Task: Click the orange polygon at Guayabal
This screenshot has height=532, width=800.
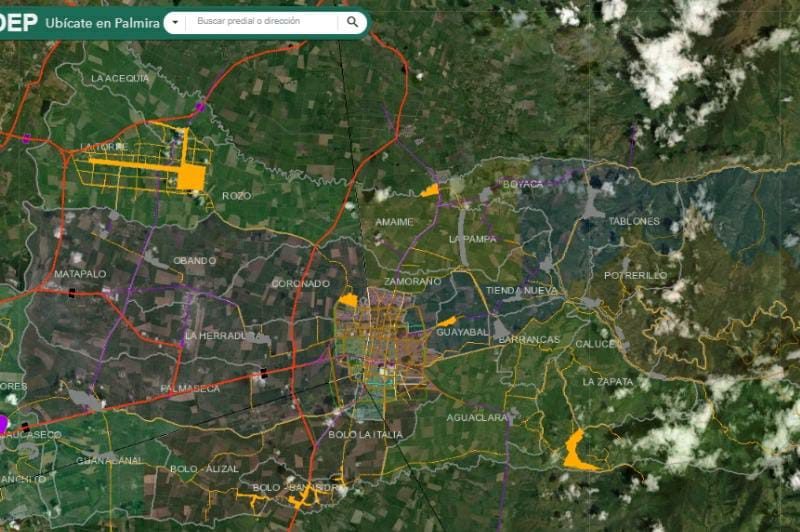Action: click(446, 322)
